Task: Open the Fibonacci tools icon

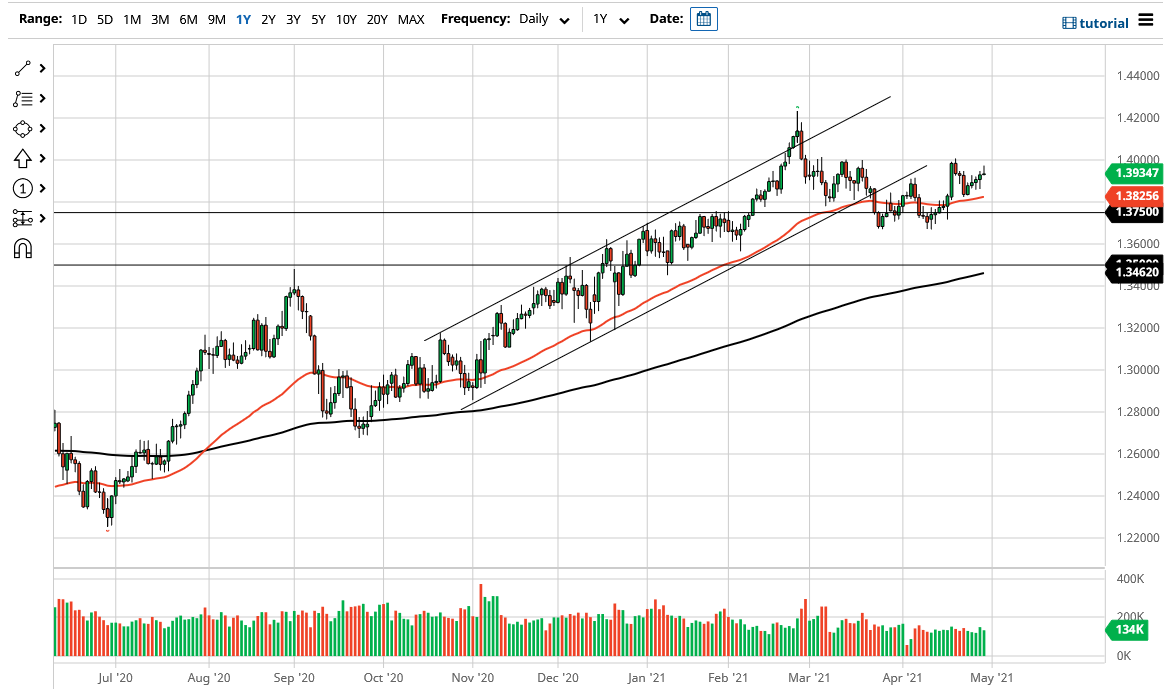Action: click(20, 98)
